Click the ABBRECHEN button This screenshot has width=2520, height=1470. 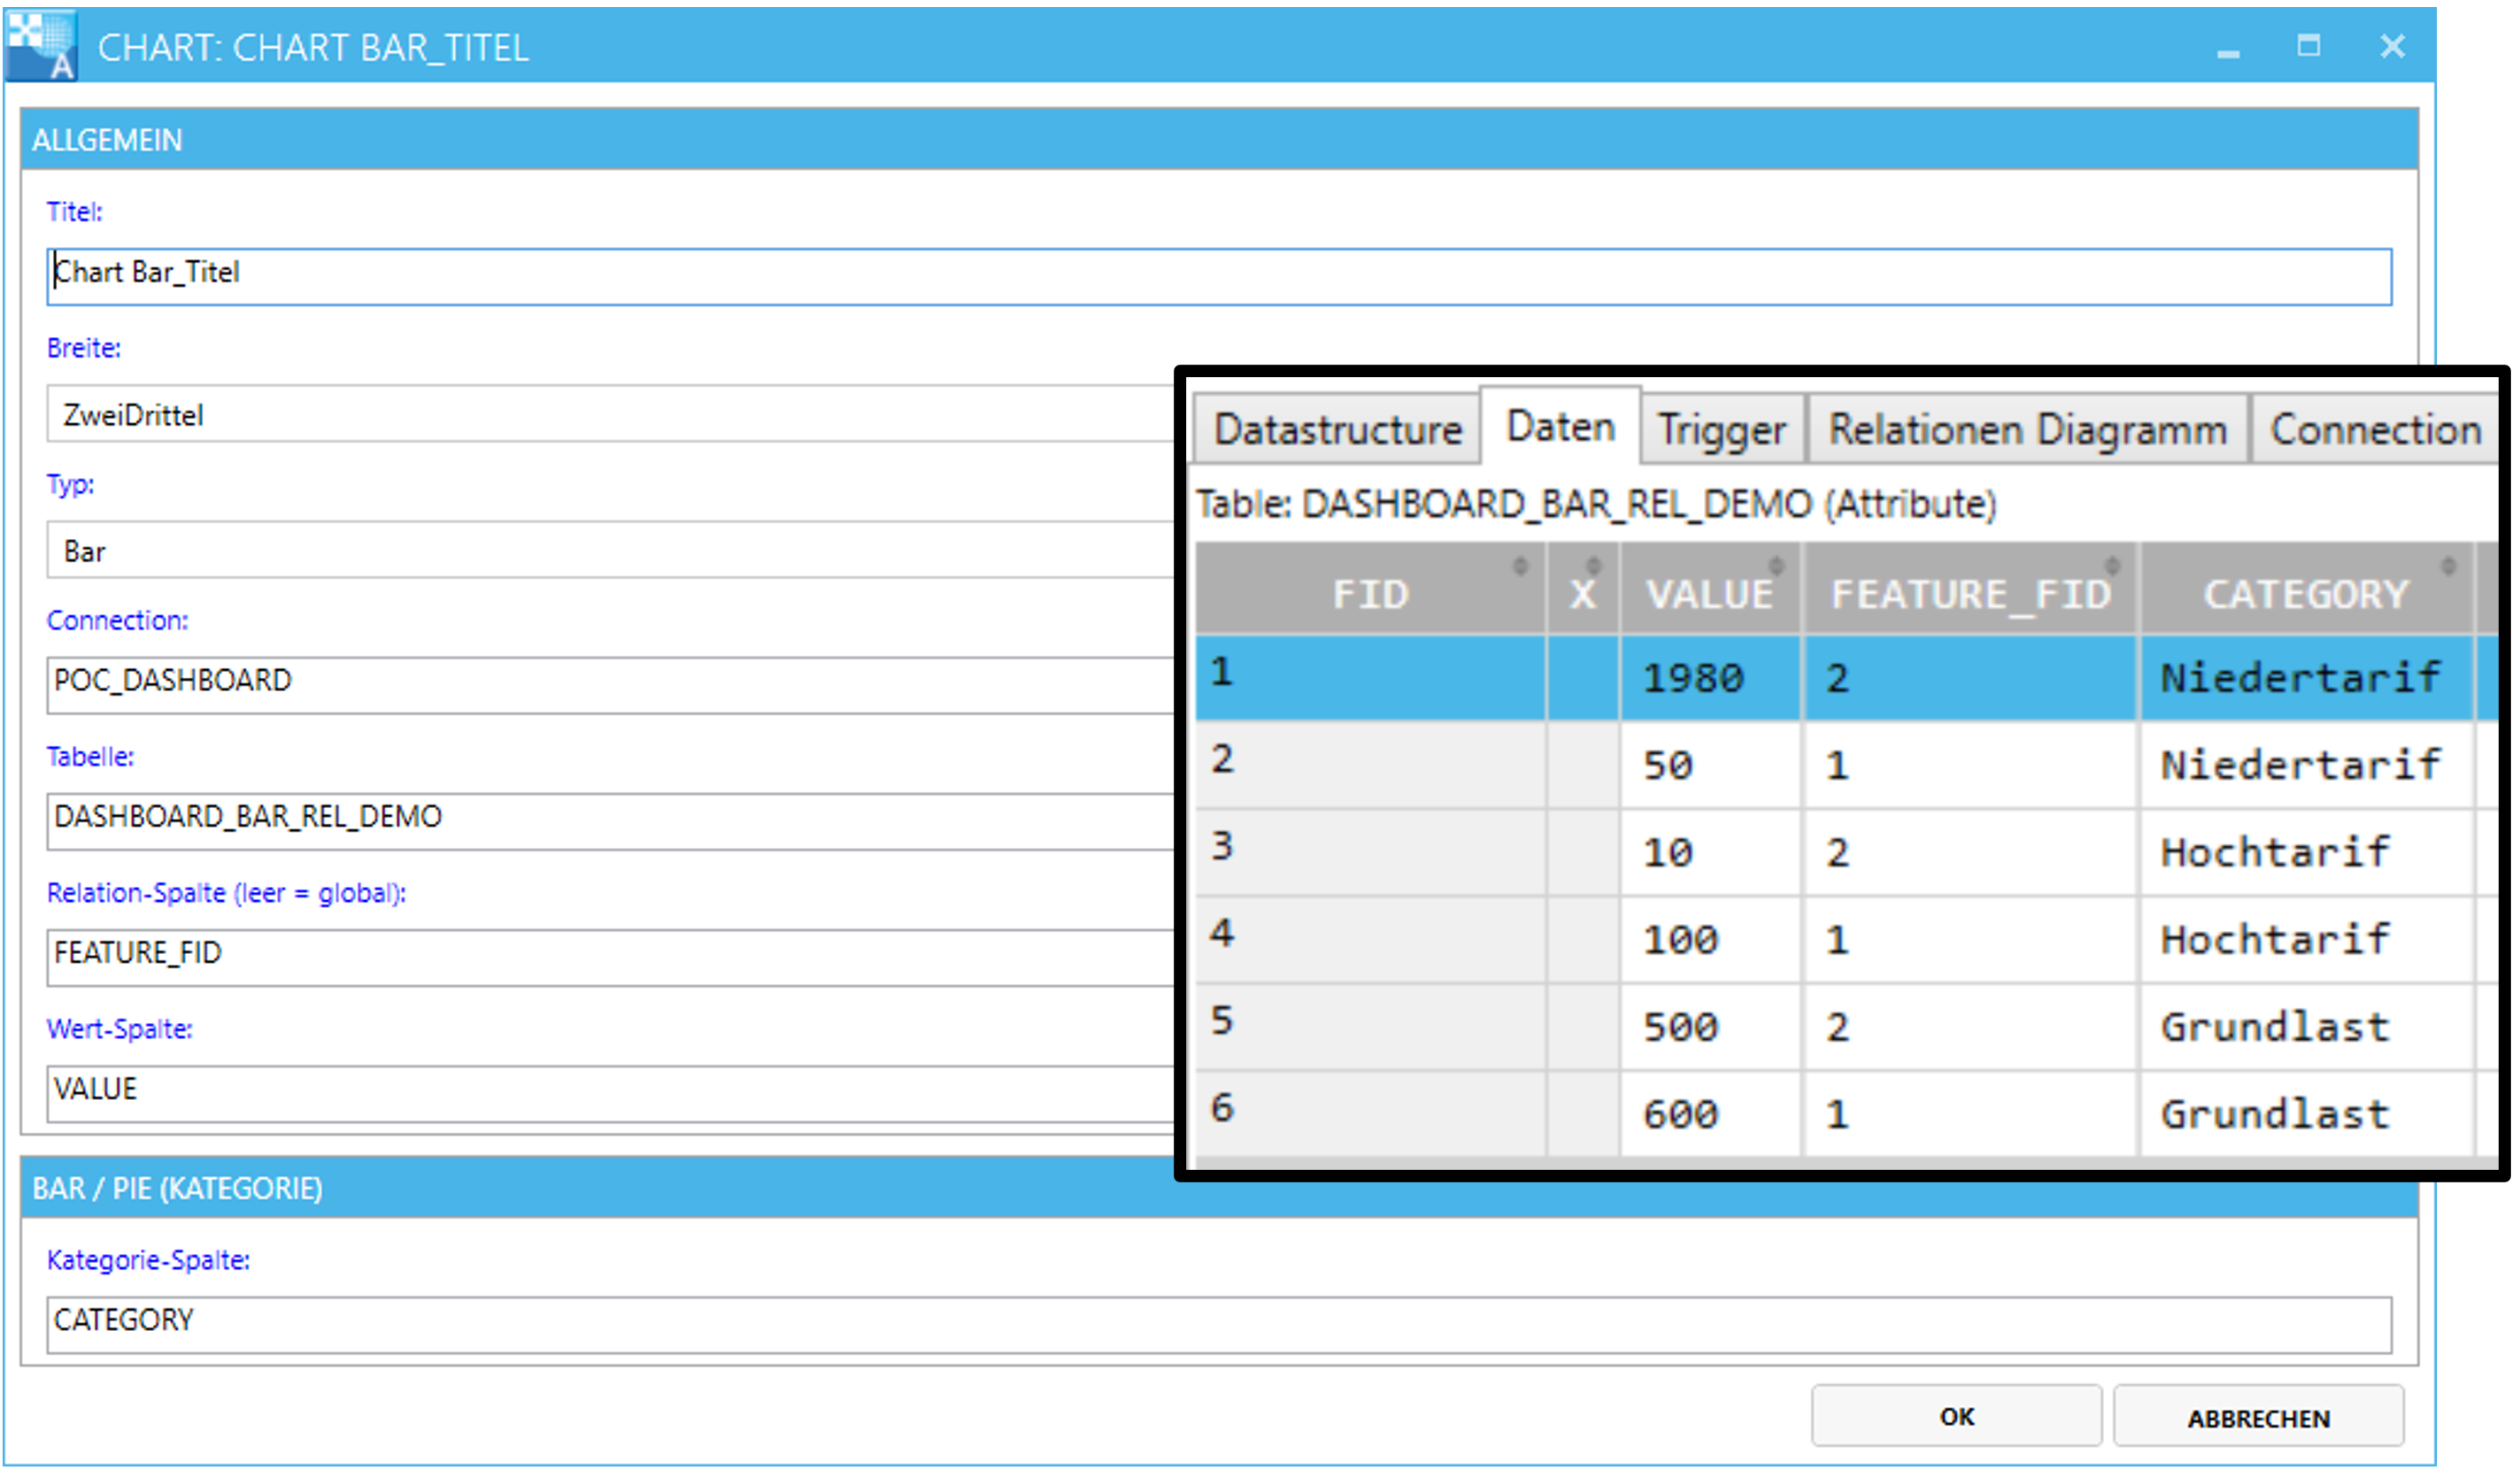pyautogui.click(x=2259, y=1417)
